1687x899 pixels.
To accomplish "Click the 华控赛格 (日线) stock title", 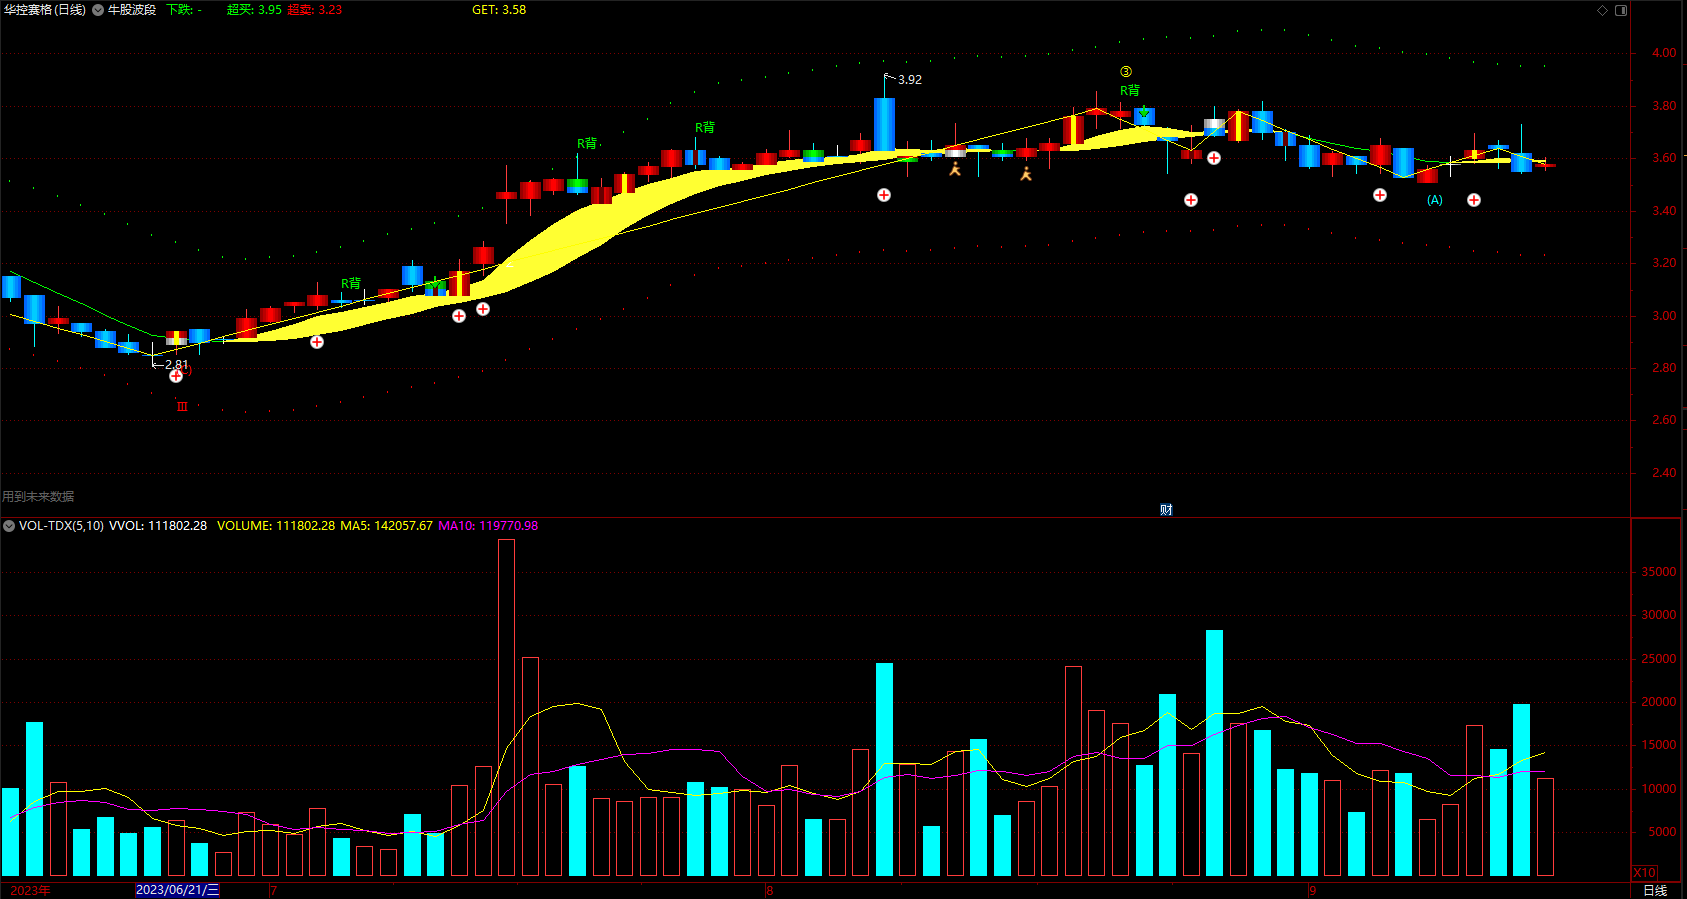I will click(x=45, y=10).
